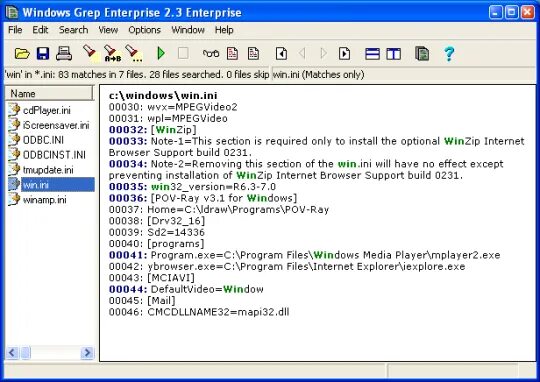Click file icon beside ODBC.INI
The height and width of the screenshot is (382, 540).
tap(14, 140)
